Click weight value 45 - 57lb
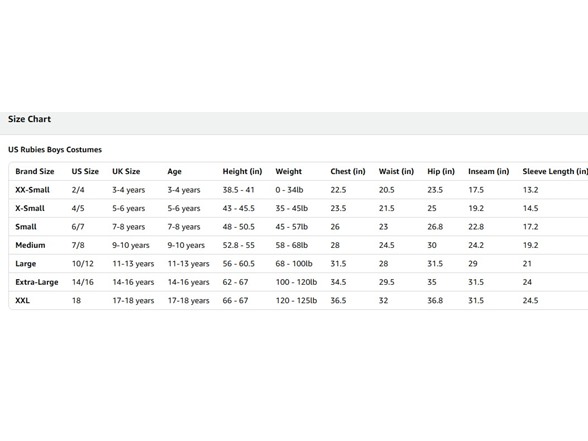 click(291, 226)
